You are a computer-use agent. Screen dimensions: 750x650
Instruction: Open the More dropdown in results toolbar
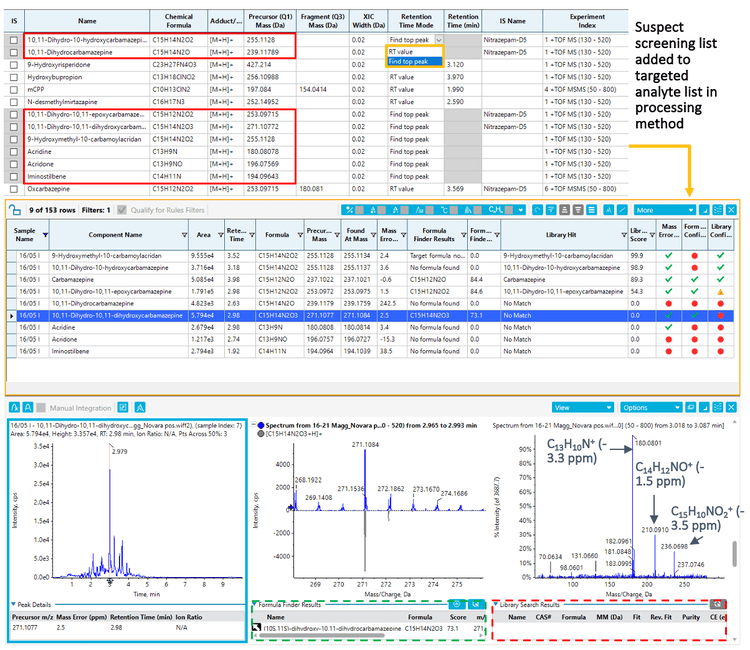[x=664, y=210]
